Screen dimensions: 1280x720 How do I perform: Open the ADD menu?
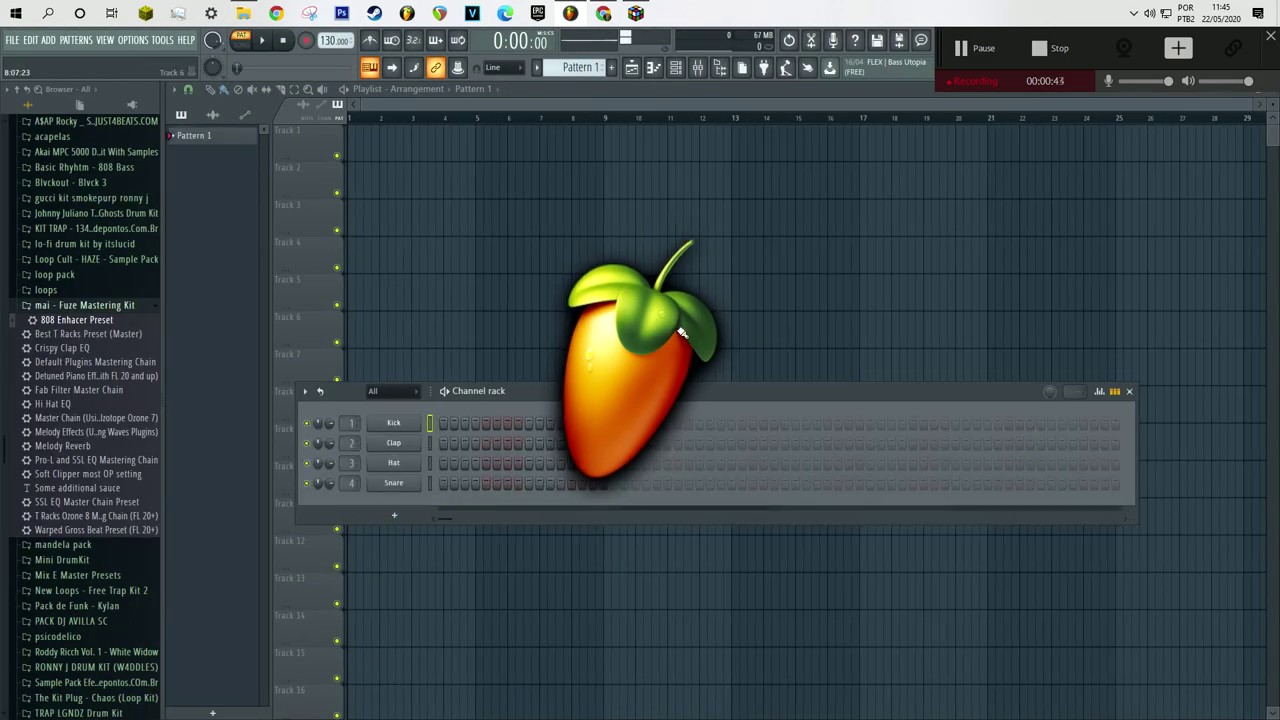[x=48, y=40]
